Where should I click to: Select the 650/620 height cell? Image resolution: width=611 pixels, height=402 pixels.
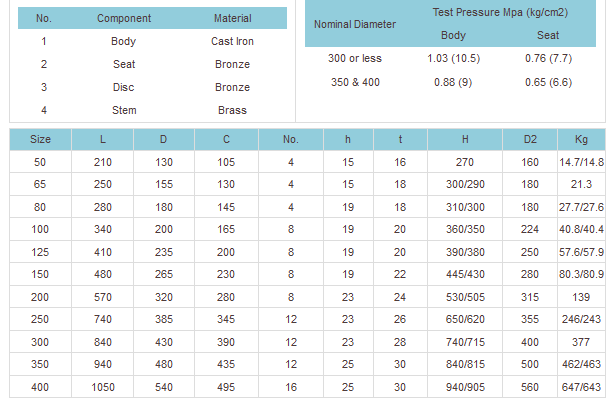point(465,318)
